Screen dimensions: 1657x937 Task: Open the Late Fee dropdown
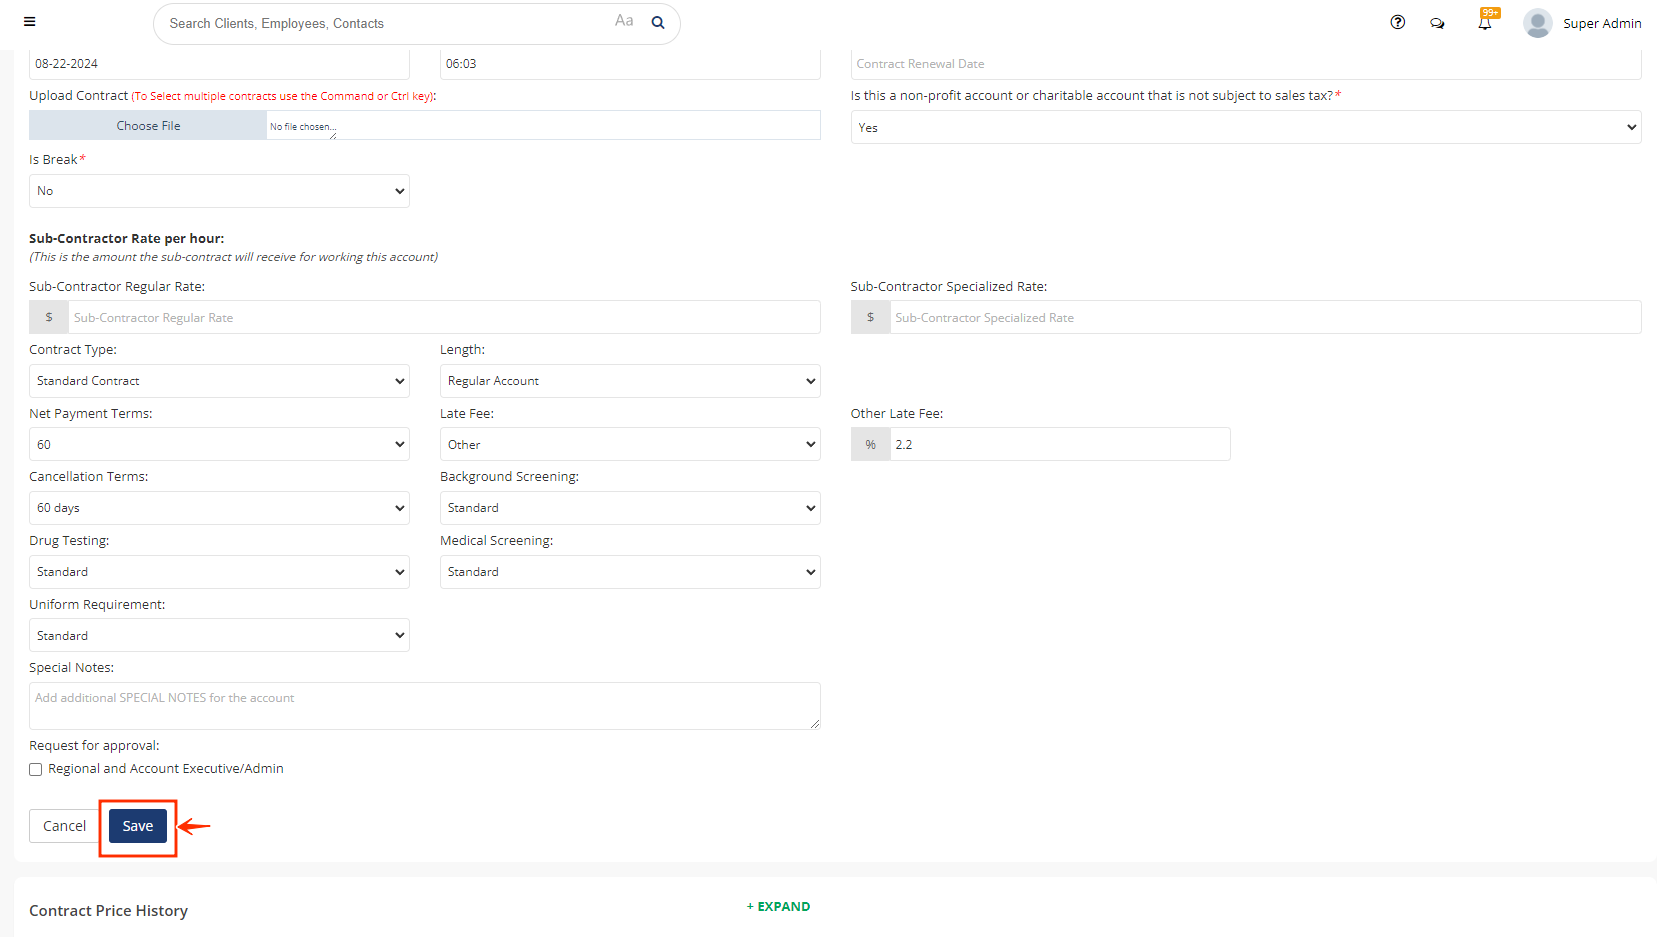(630, 445)
